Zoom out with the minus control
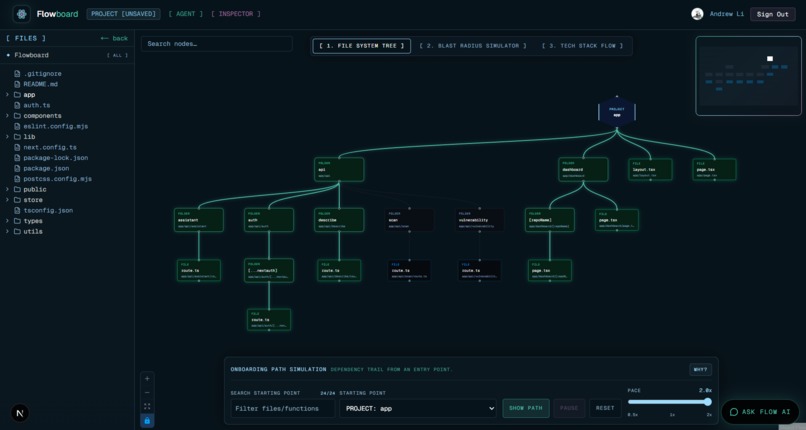The width and height of the screenshot is (806, 430). pos(147,392)
